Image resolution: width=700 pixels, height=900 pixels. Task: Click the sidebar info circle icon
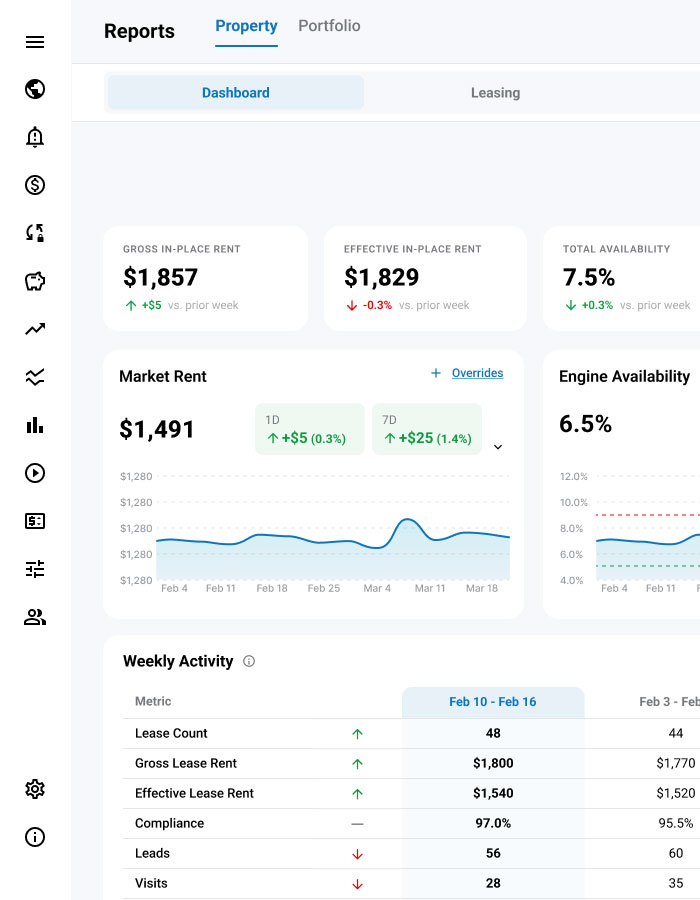35,837
